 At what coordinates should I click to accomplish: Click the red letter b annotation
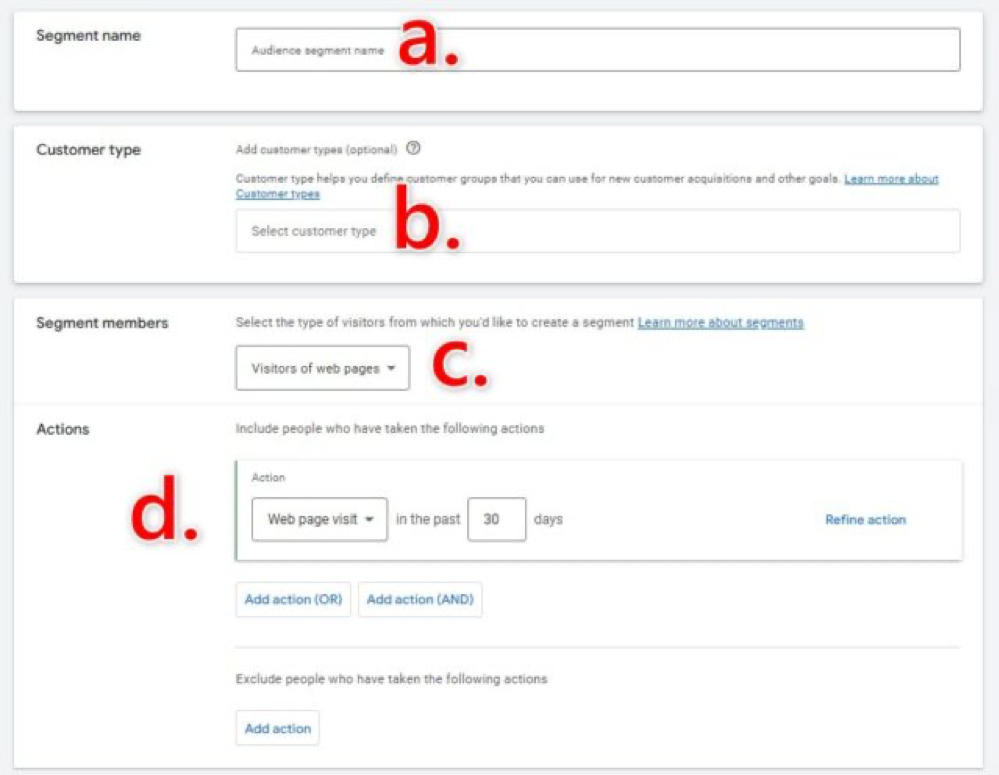click(x=426, y=228)
